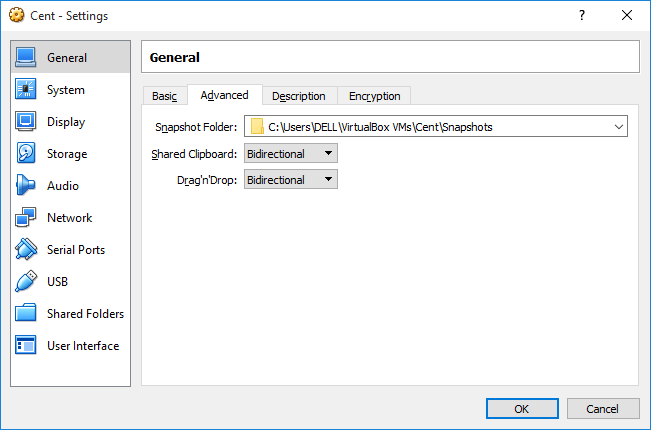
Task: Click the Cancel button
Action: (x=603, y=409)
